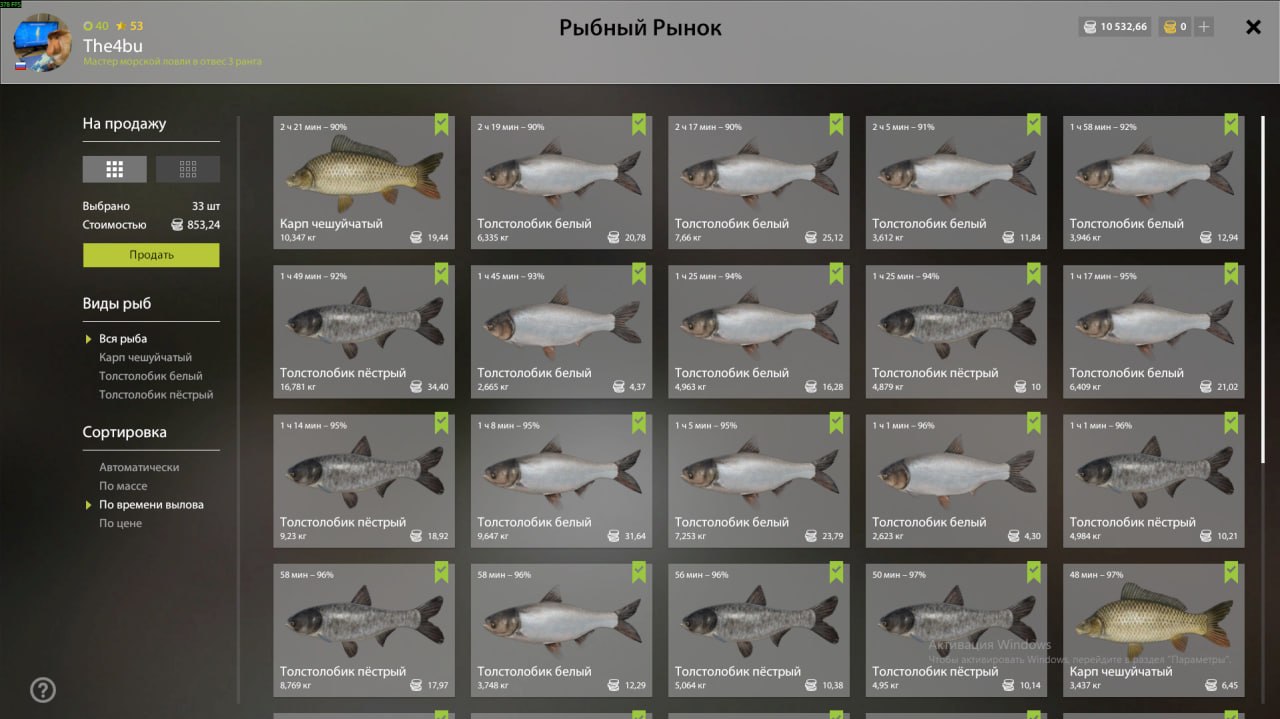Filter by Толстолобик пёстрый species
The height and width of the screenshot is (719, 1280).
[x=156, y=395]
